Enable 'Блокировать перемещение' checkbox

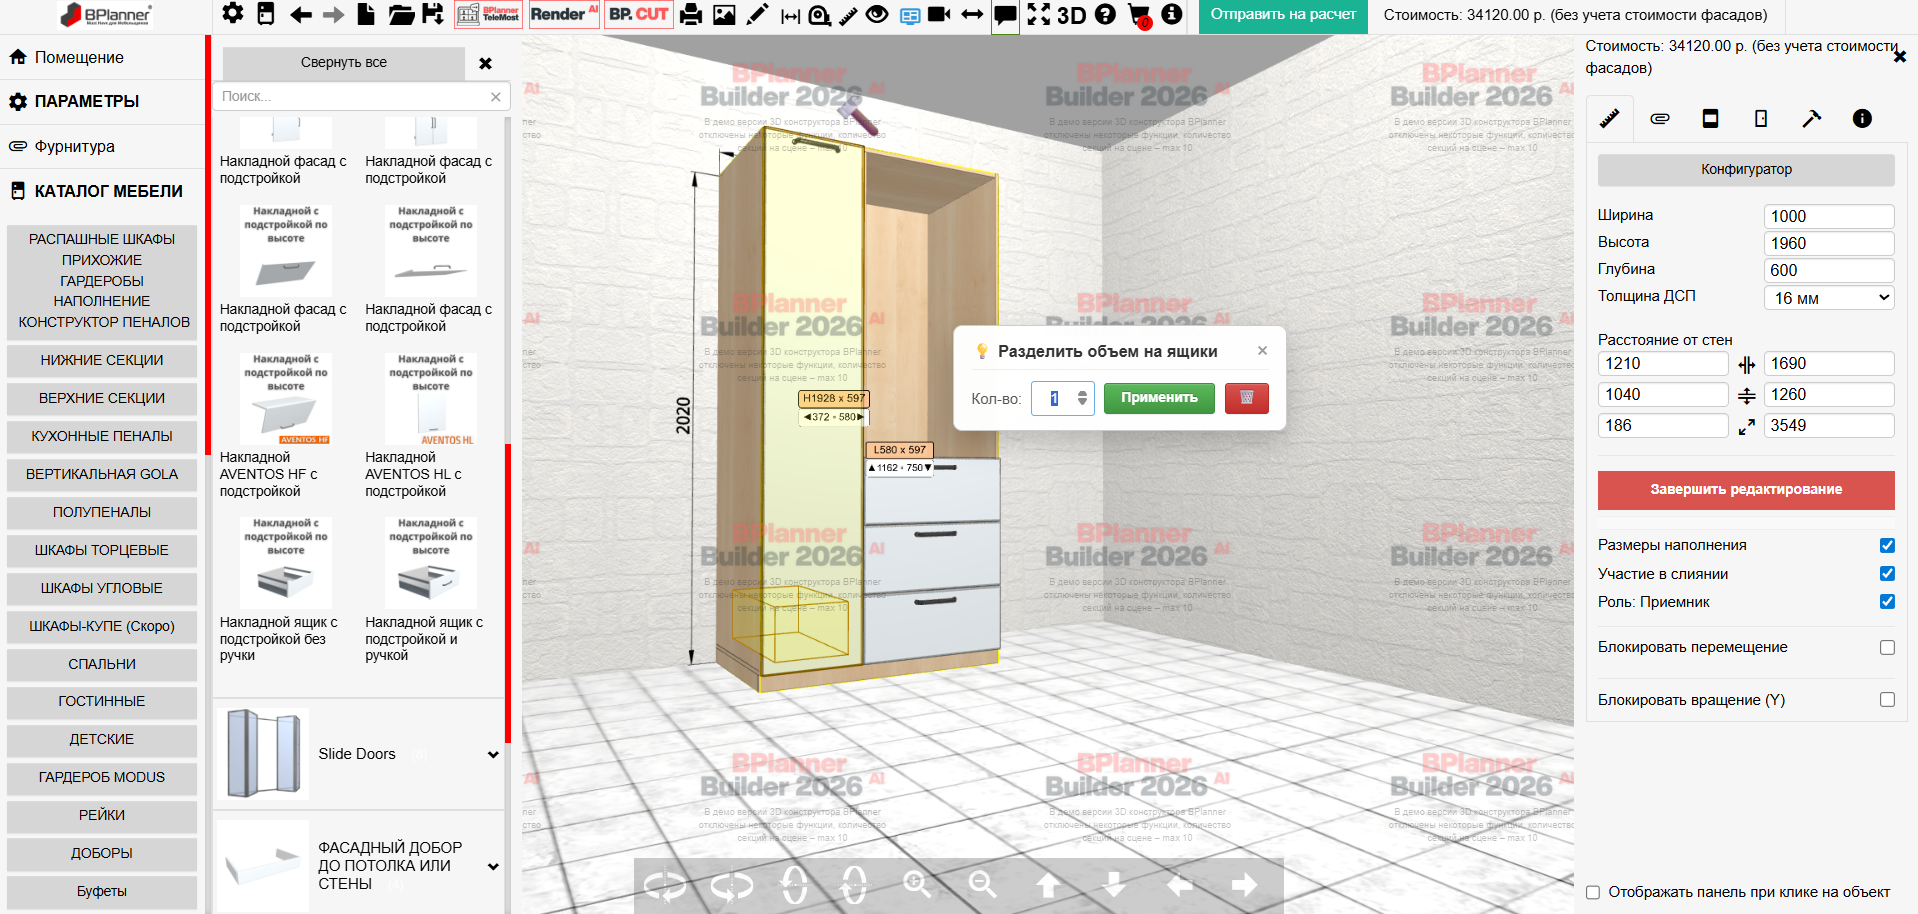(x=1887, y=647)
